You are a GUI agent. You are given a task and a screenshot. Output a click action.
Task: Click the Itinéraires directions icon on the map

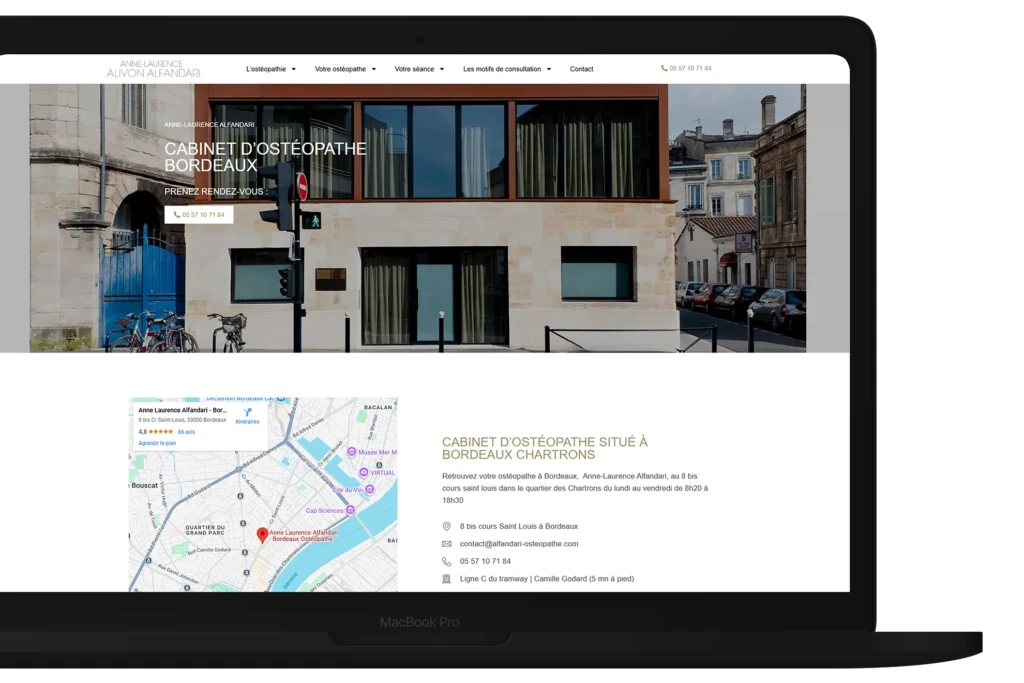tap(248, 413)
